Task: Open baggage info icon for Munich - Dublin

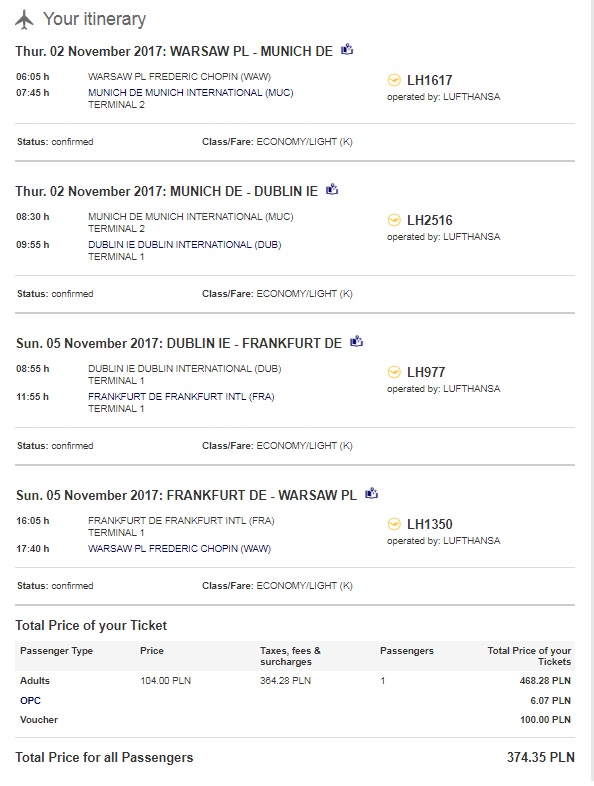Action: [332, 189]
